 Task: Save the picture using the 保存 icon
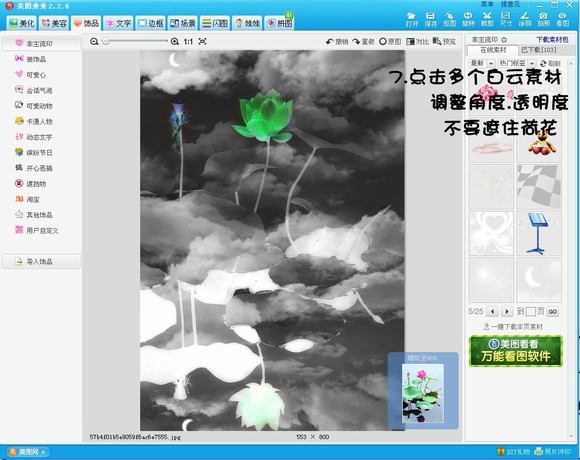point(430,19)
